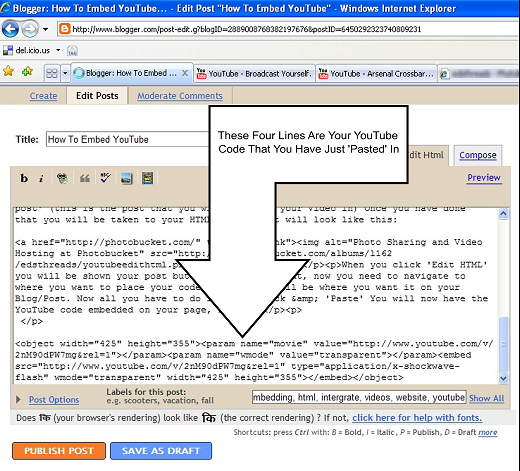Image resolution: width=520 pixels, height=471 pixels.
Task: Click the editor scrollbar down arrow
Action: [x=503, y=378]
